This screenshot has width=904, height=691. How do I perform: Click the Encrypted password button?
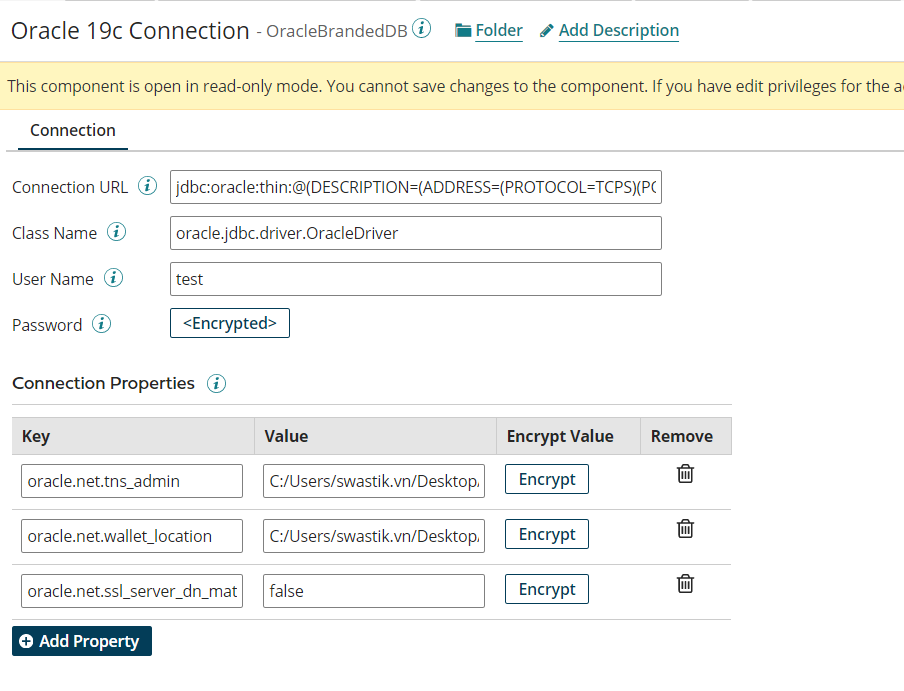coord(230,323)
